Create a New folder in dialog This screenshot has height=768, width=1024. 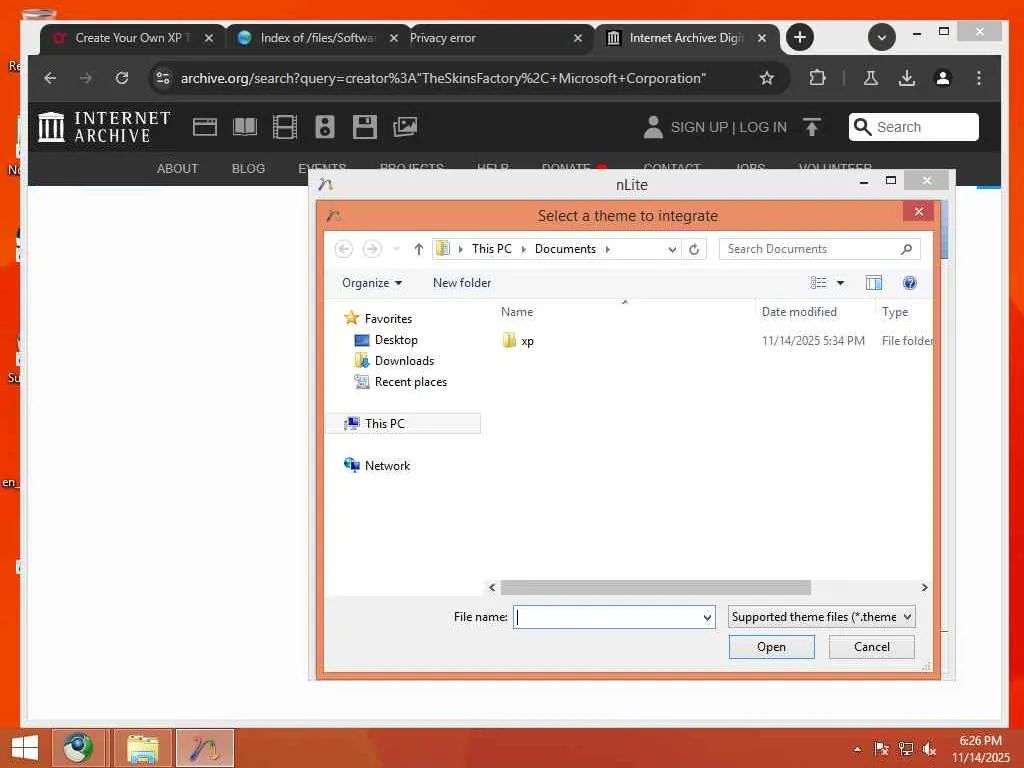coord(462,283)
